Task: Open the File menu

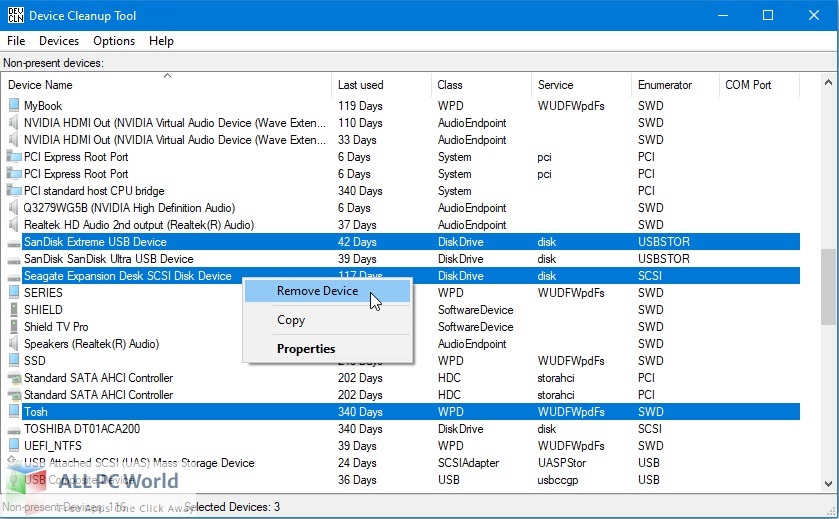Action: 16,41
